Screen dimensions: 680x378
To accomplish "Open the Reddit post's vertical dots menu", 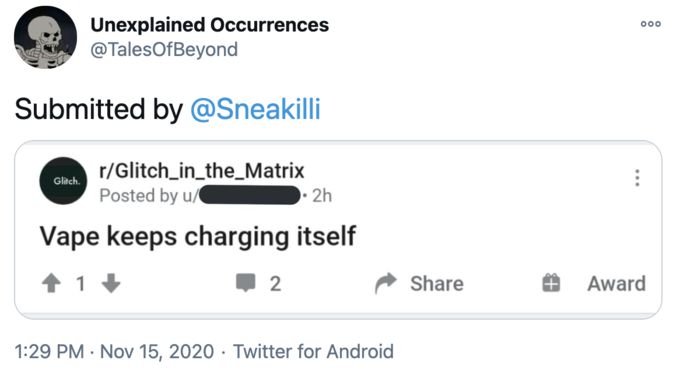I will 637,178.
